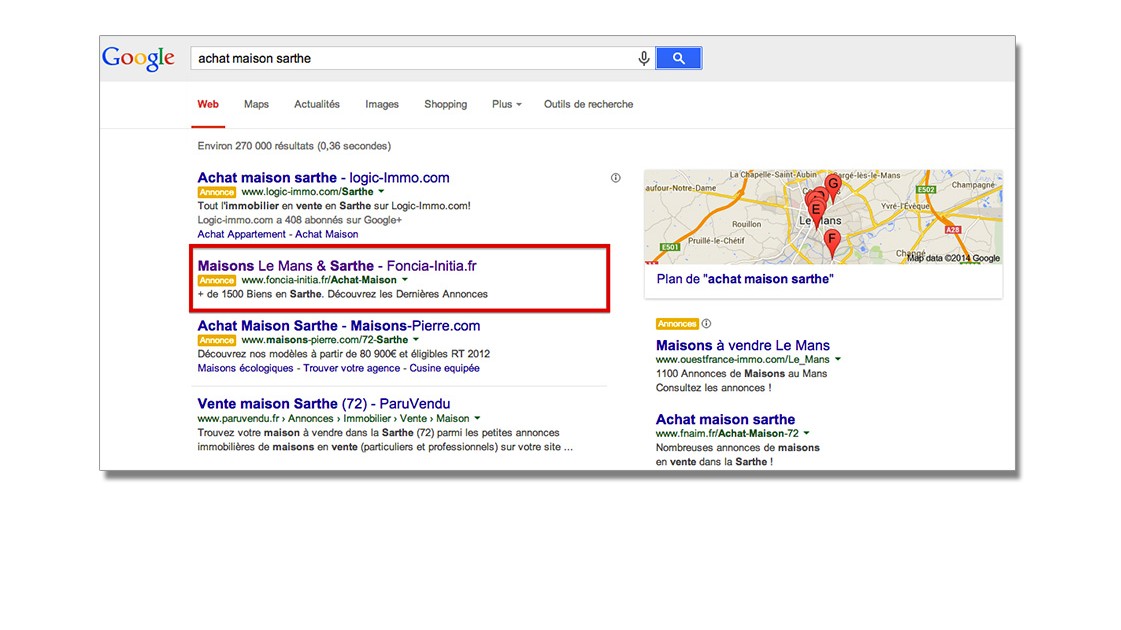Open the Shopping tab
The height and width of the screenshot is (630, 1121).
[x=445, y=104]
